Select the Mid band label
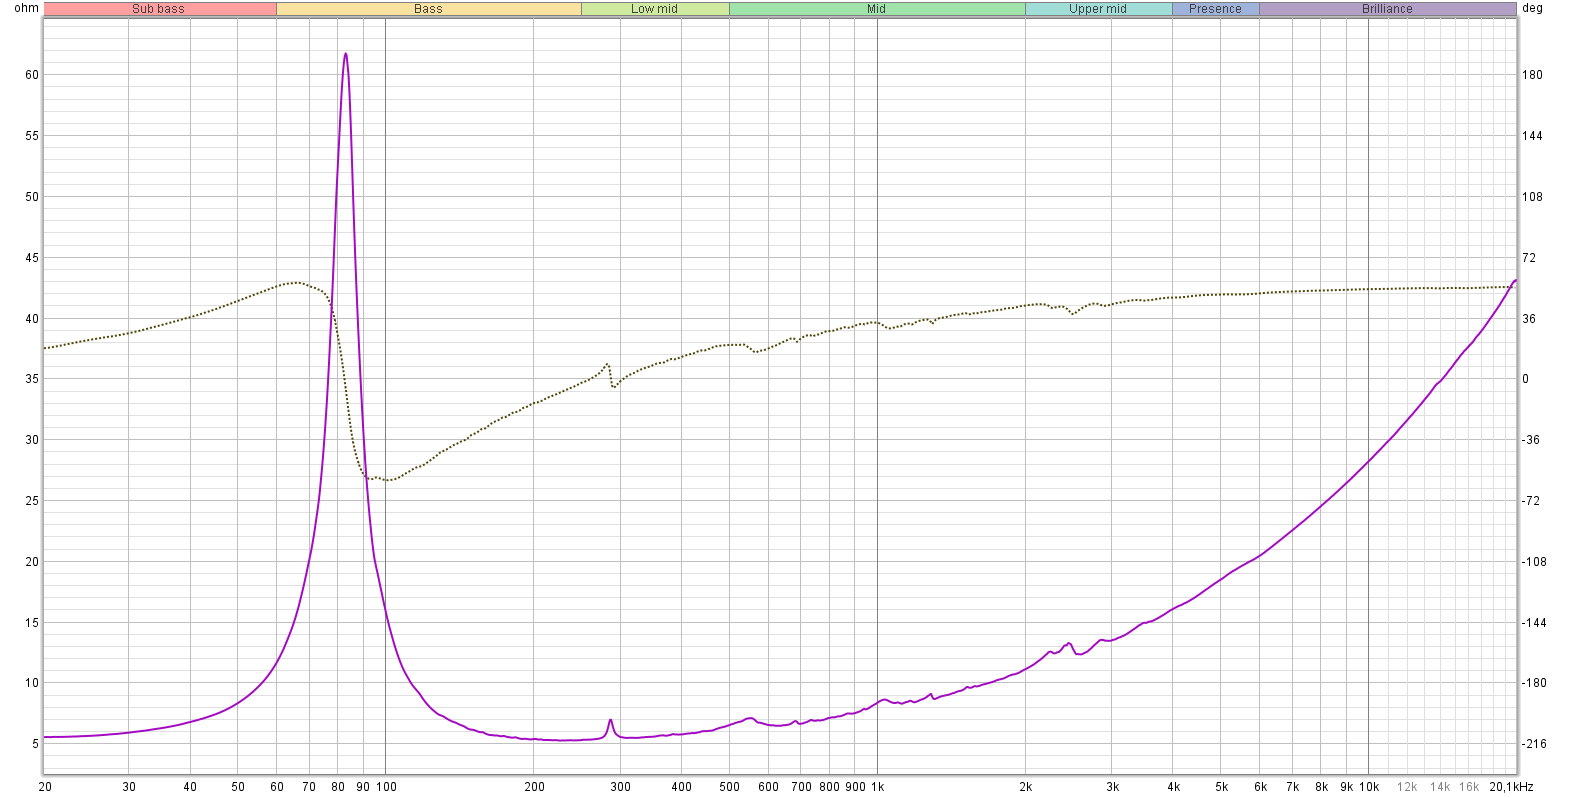1574x798 pixels. click(x=876, y=9)
